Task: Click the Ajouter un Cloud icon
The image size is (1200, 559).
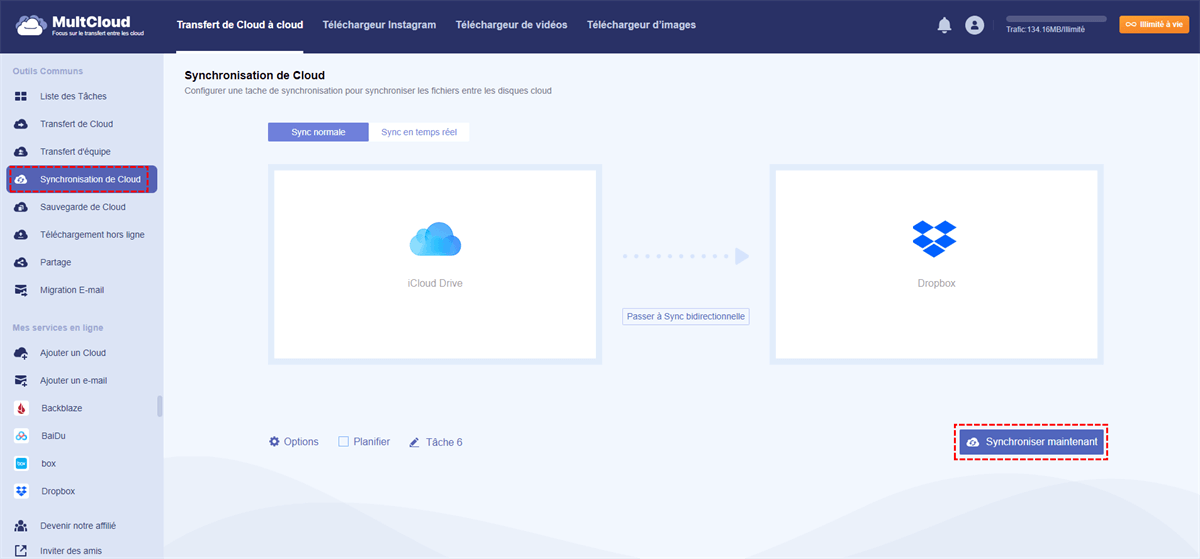Action: pos(21,353)
